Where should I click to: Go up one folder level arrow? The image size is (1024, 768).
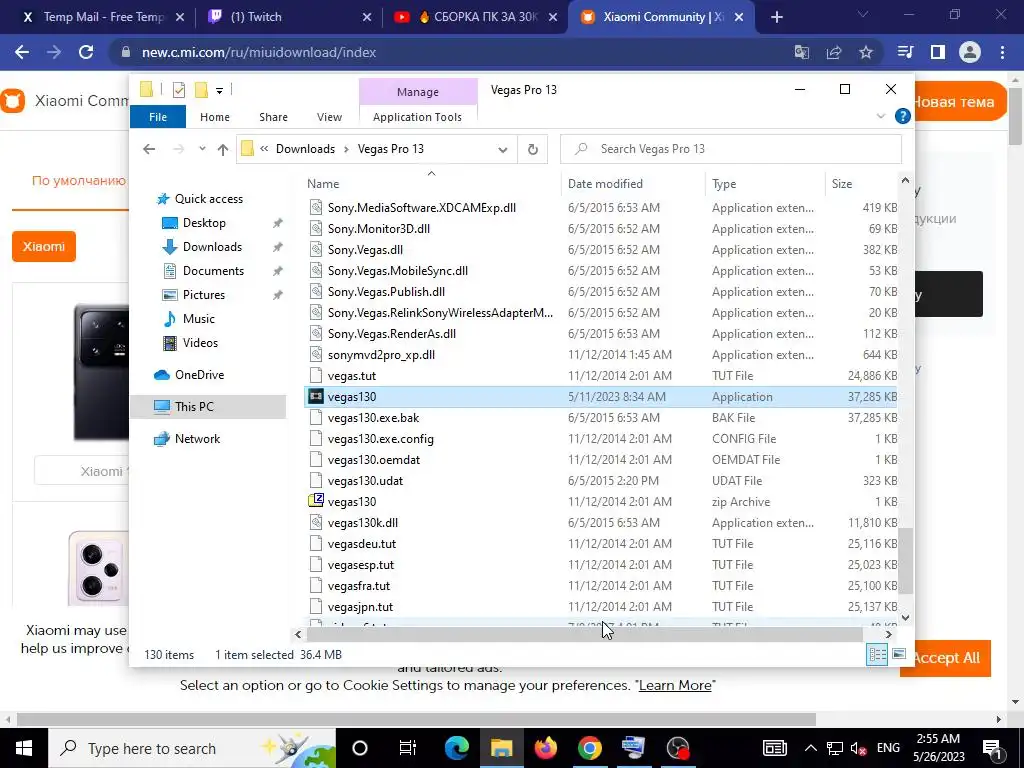[x=223, y=149]
